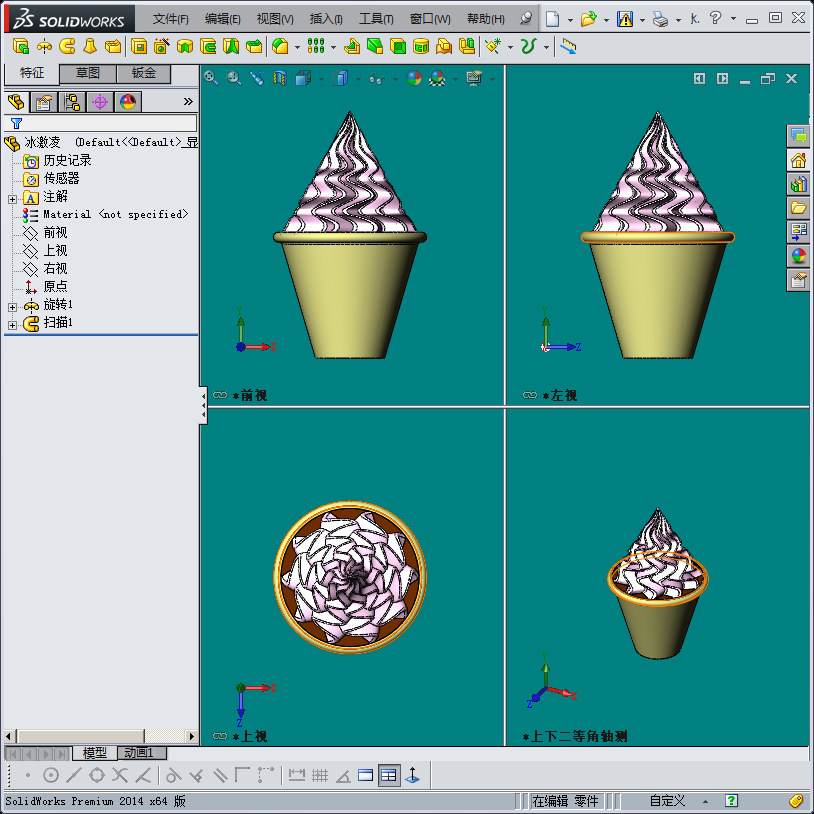The height and width of the screenshot is (814, 814).
Task: Open the DisplayManager tab icon
Action: pos(128,102)
